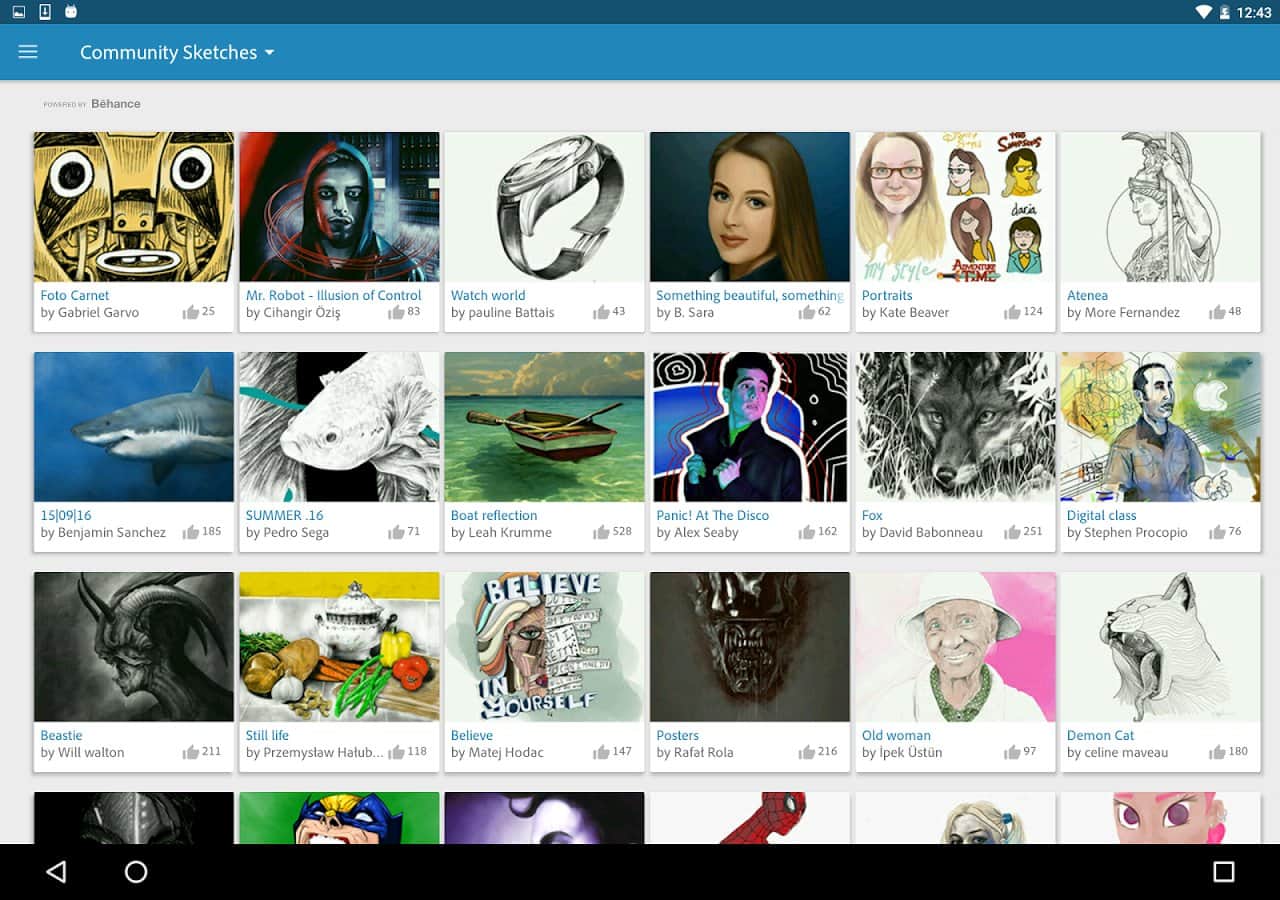Click the Atenea title link

click(x=1087, y=295)
